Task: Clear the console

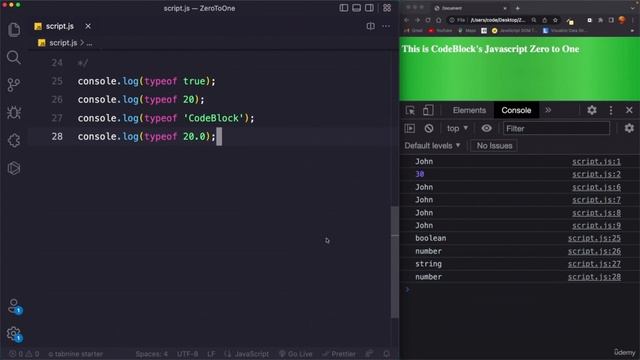Action: 429,129
